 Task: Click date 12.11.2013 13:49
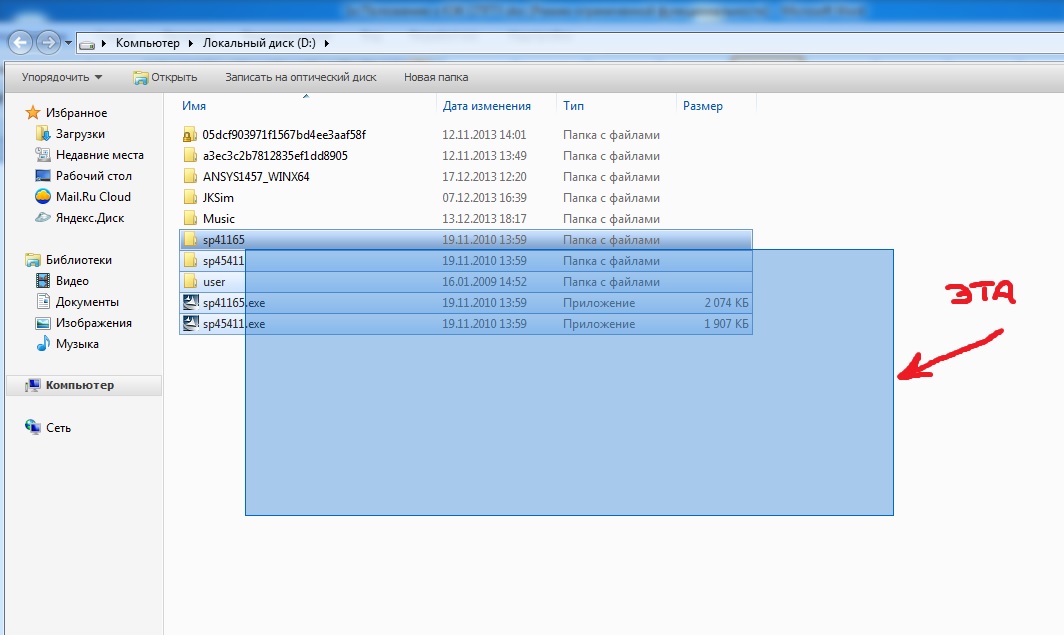click(484, 155)
